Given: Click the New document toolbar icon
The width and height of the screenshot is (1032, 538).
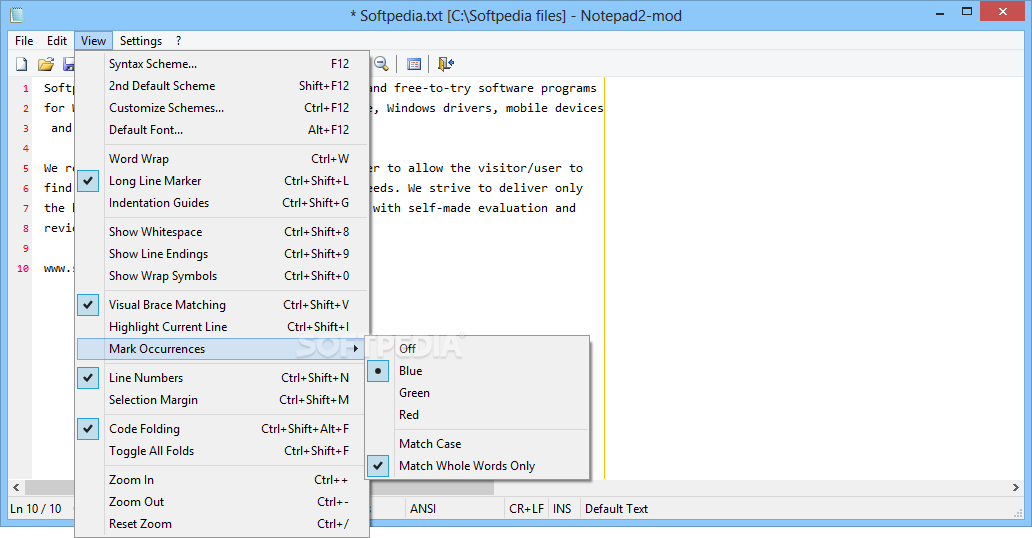Looking at the screenshot, I should (x=22, y=64).
